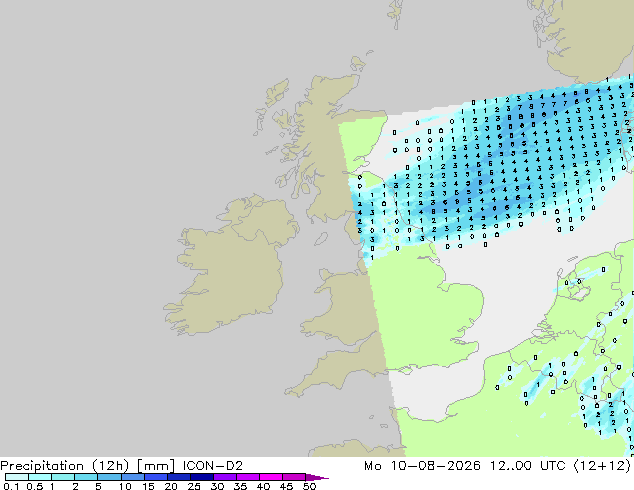
Task: Click the '20' legend value label
Action: 171,486
